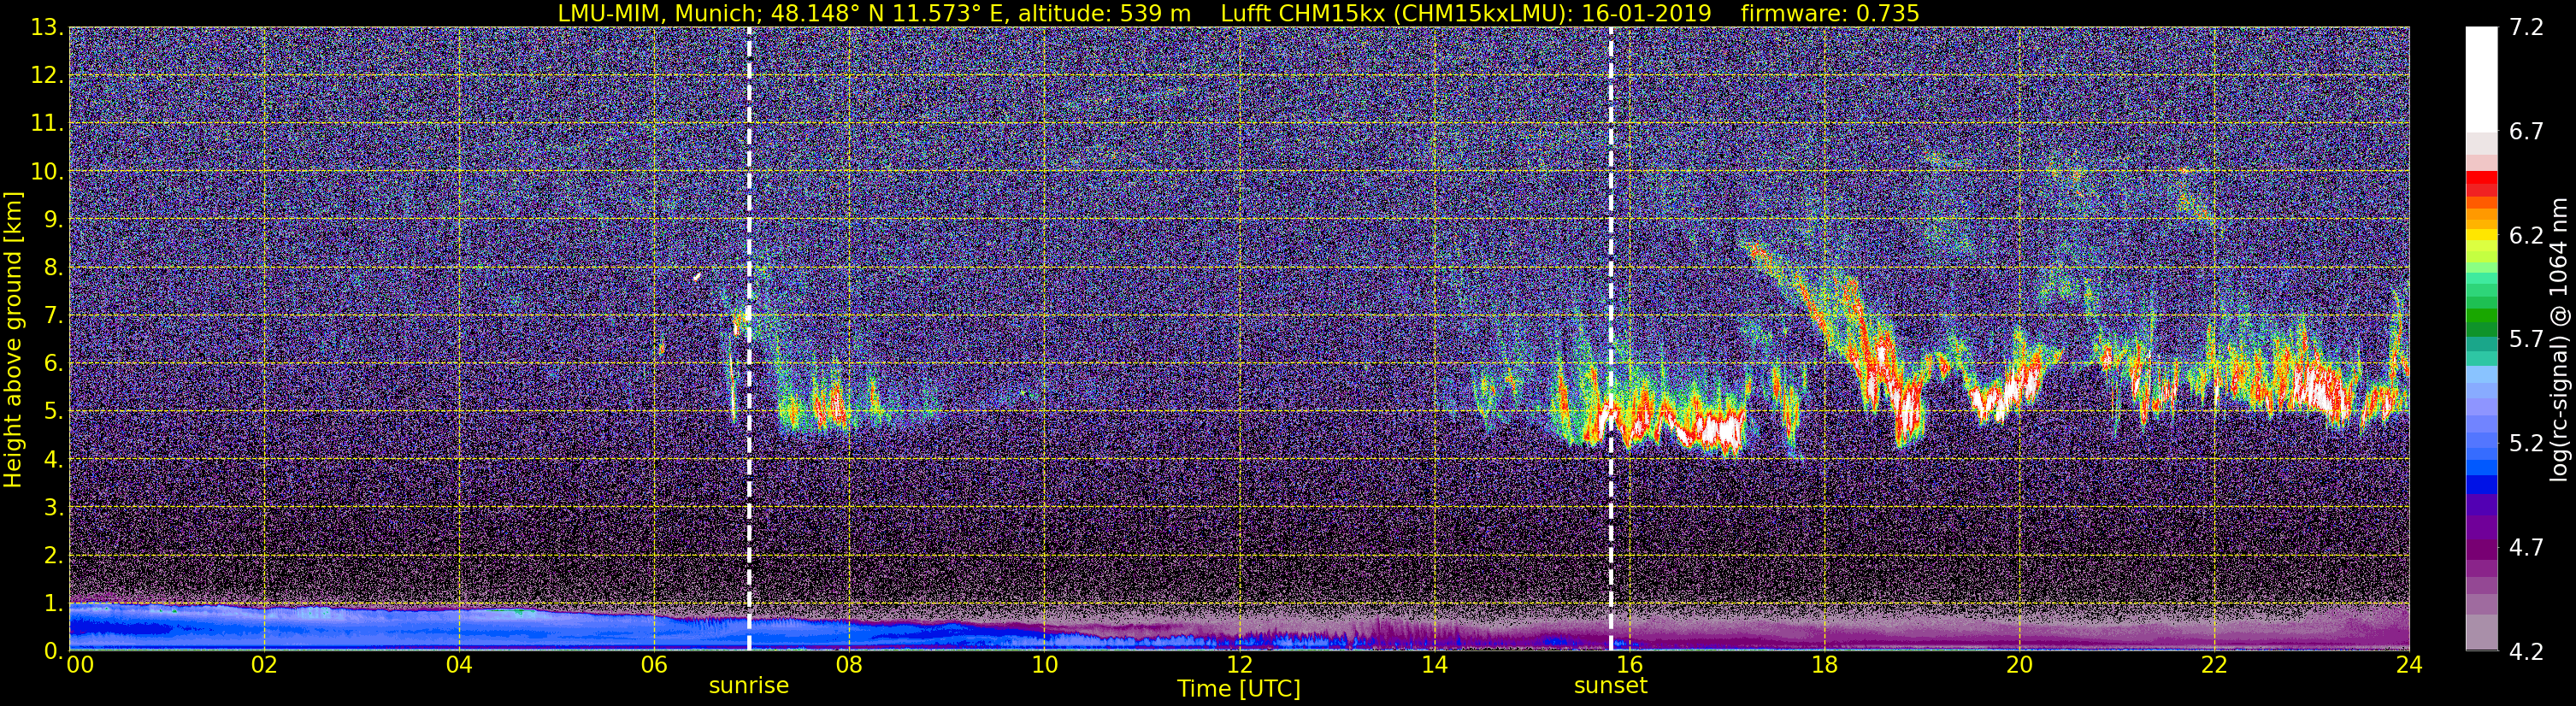
Task: Click the time axis tick label '02'
Action: click(x=264, y=666)
